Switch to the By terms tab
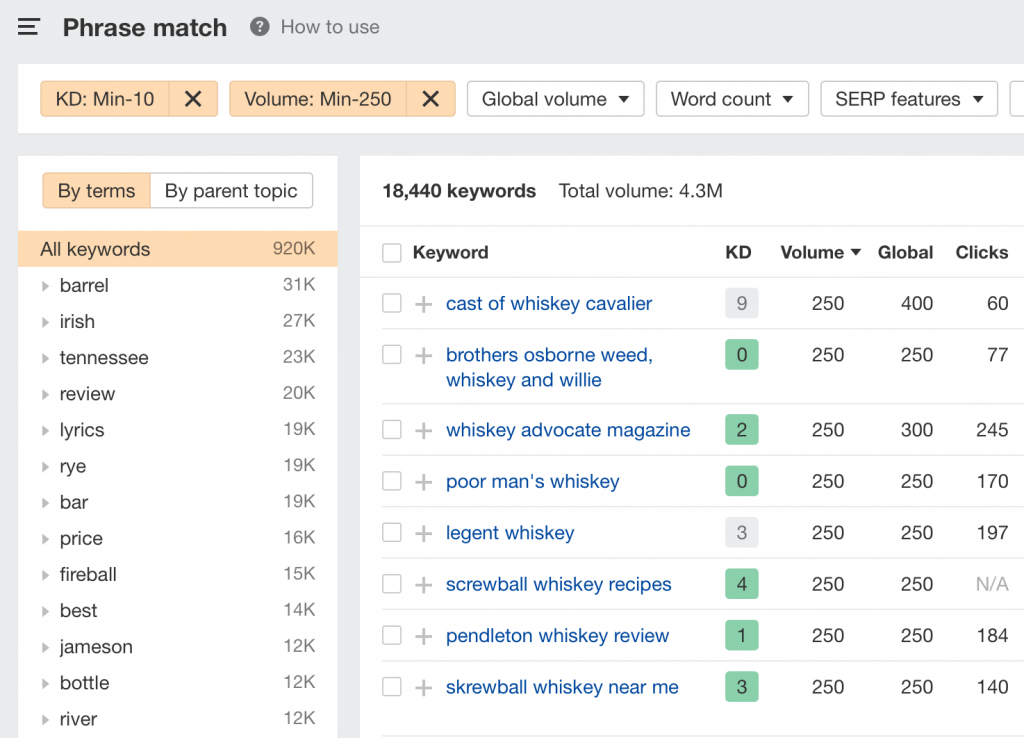The height and width of the screenshot is (738, 1024). point(97,191)
